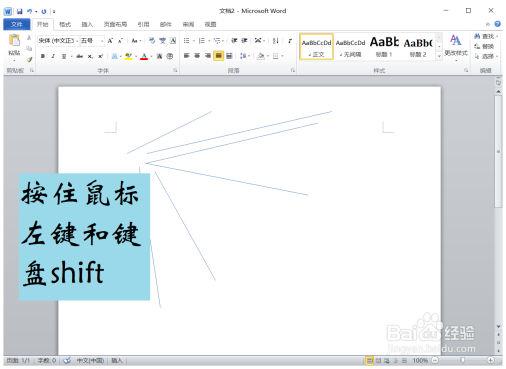Toggle the highlighted Justify alignment button

[218, 56]
